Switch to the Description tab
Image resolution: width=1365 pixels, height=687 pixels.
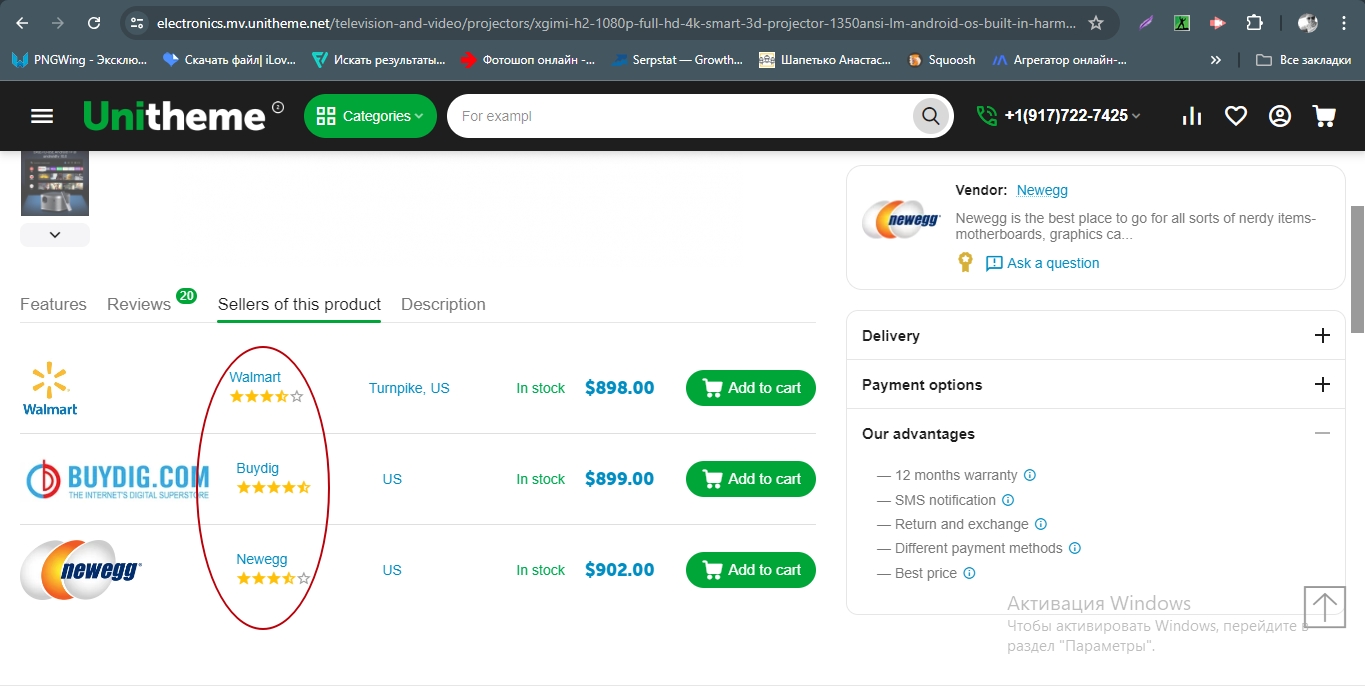(443, 305)
